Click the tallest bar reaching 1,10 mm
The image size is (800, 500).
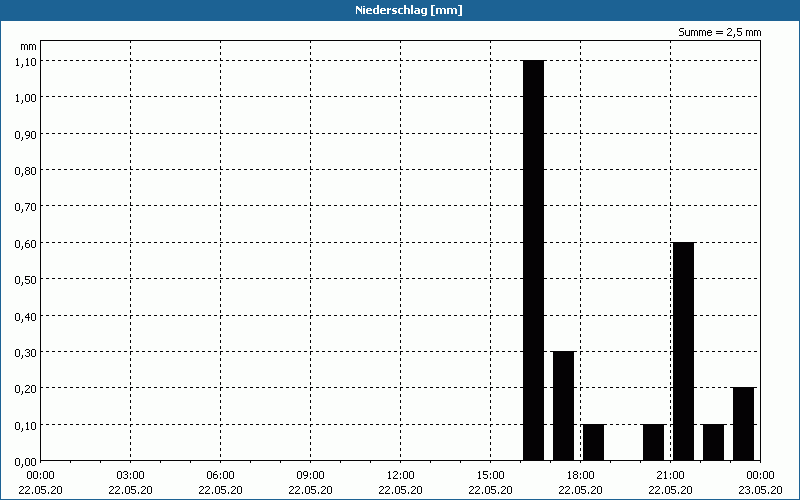[x=534, y=260]
